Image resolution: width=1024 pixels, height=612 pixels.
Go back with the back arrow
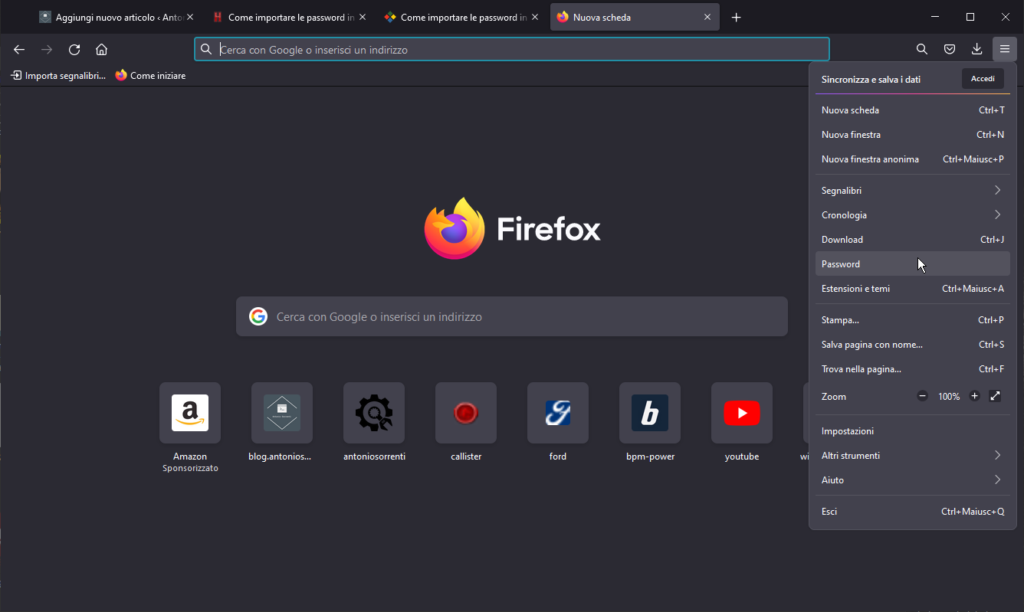[x=19, y=50]
